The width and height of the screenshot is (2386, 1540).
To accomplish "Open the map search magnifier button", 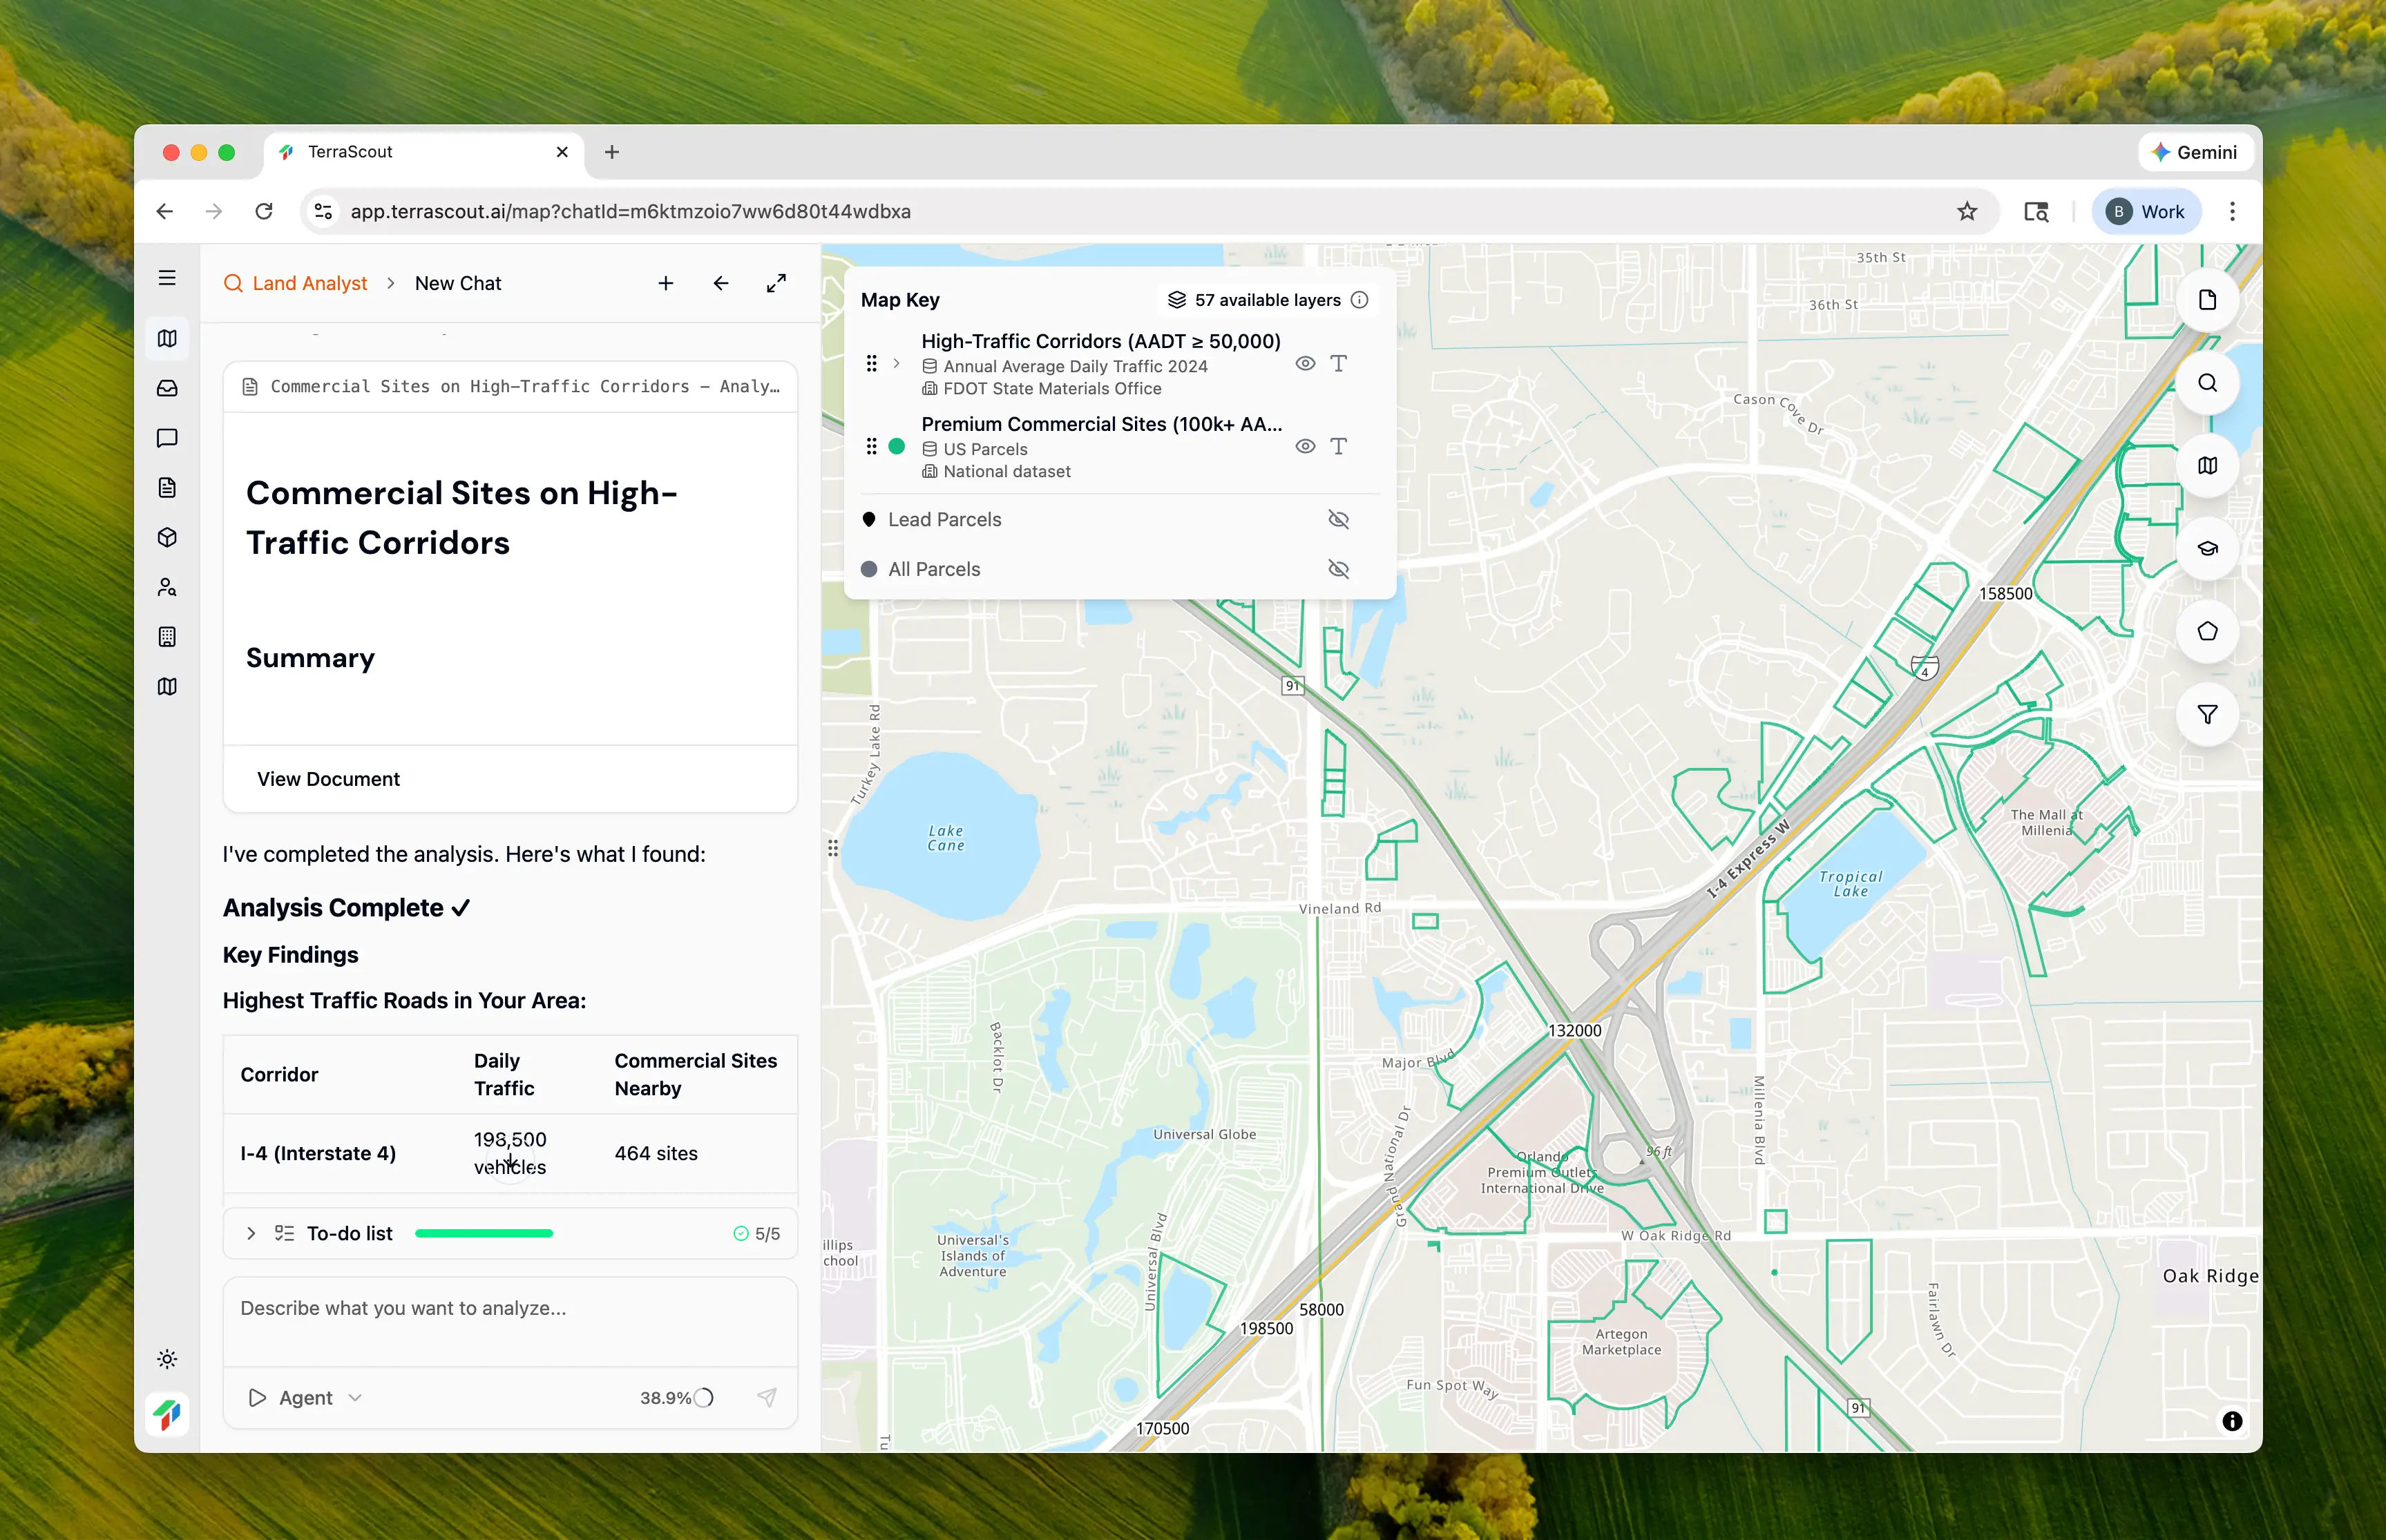I will tap(2207, 383).
